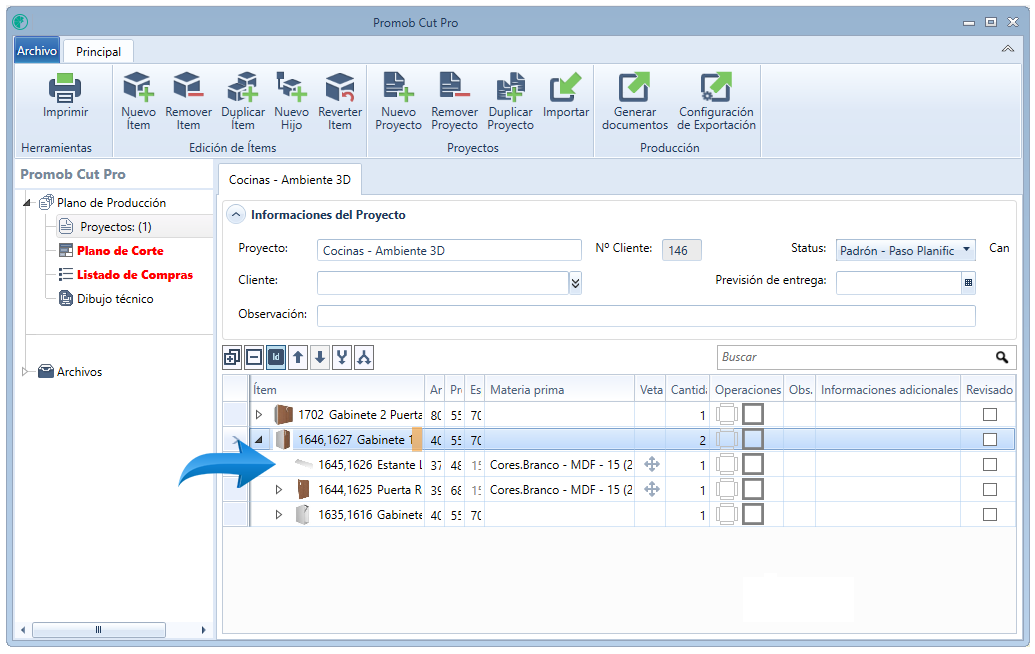Click the Observación field
This screenshot has width=1035, height=654.
click(646, 315)
